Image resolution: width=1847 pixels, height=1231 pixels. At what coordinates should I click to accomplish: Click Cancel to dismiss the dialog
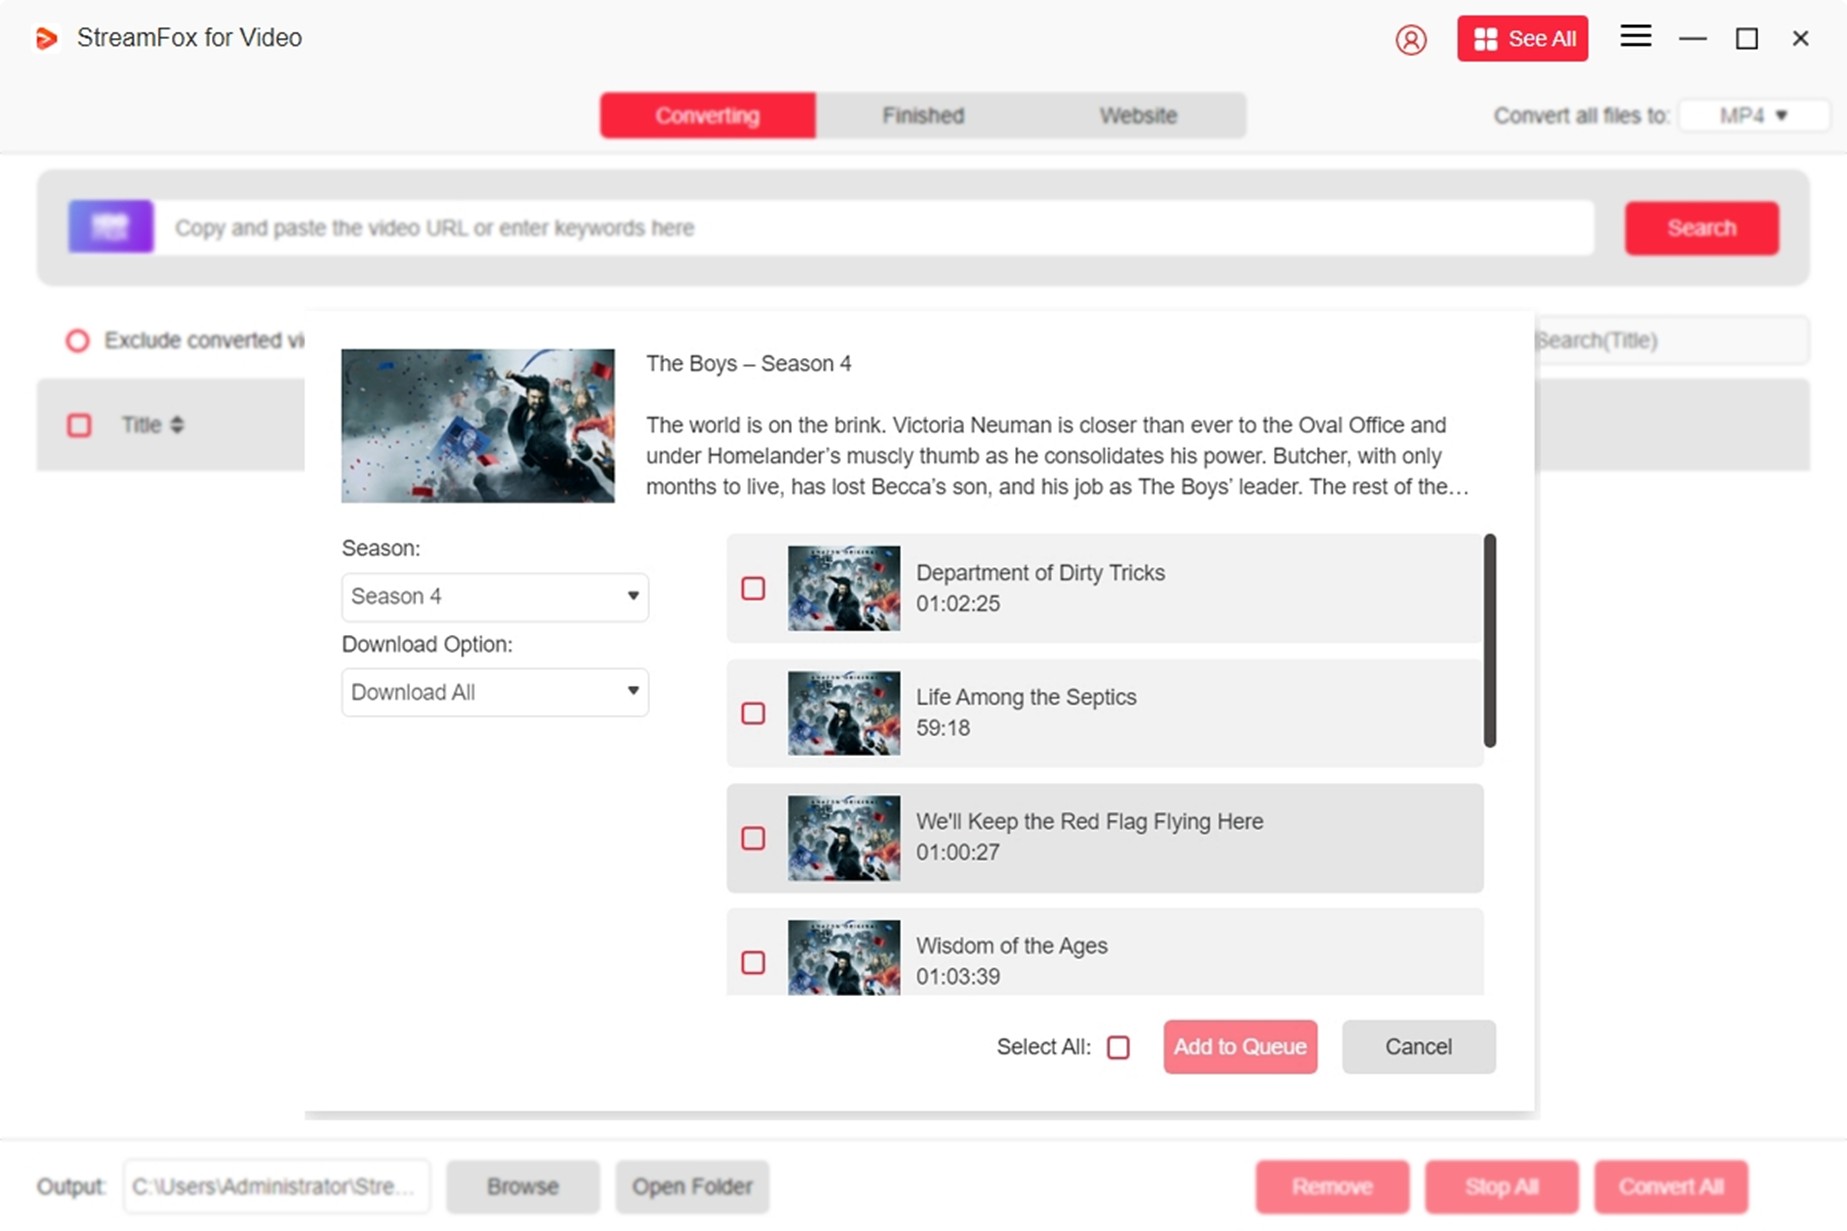click(1417, 1047)
